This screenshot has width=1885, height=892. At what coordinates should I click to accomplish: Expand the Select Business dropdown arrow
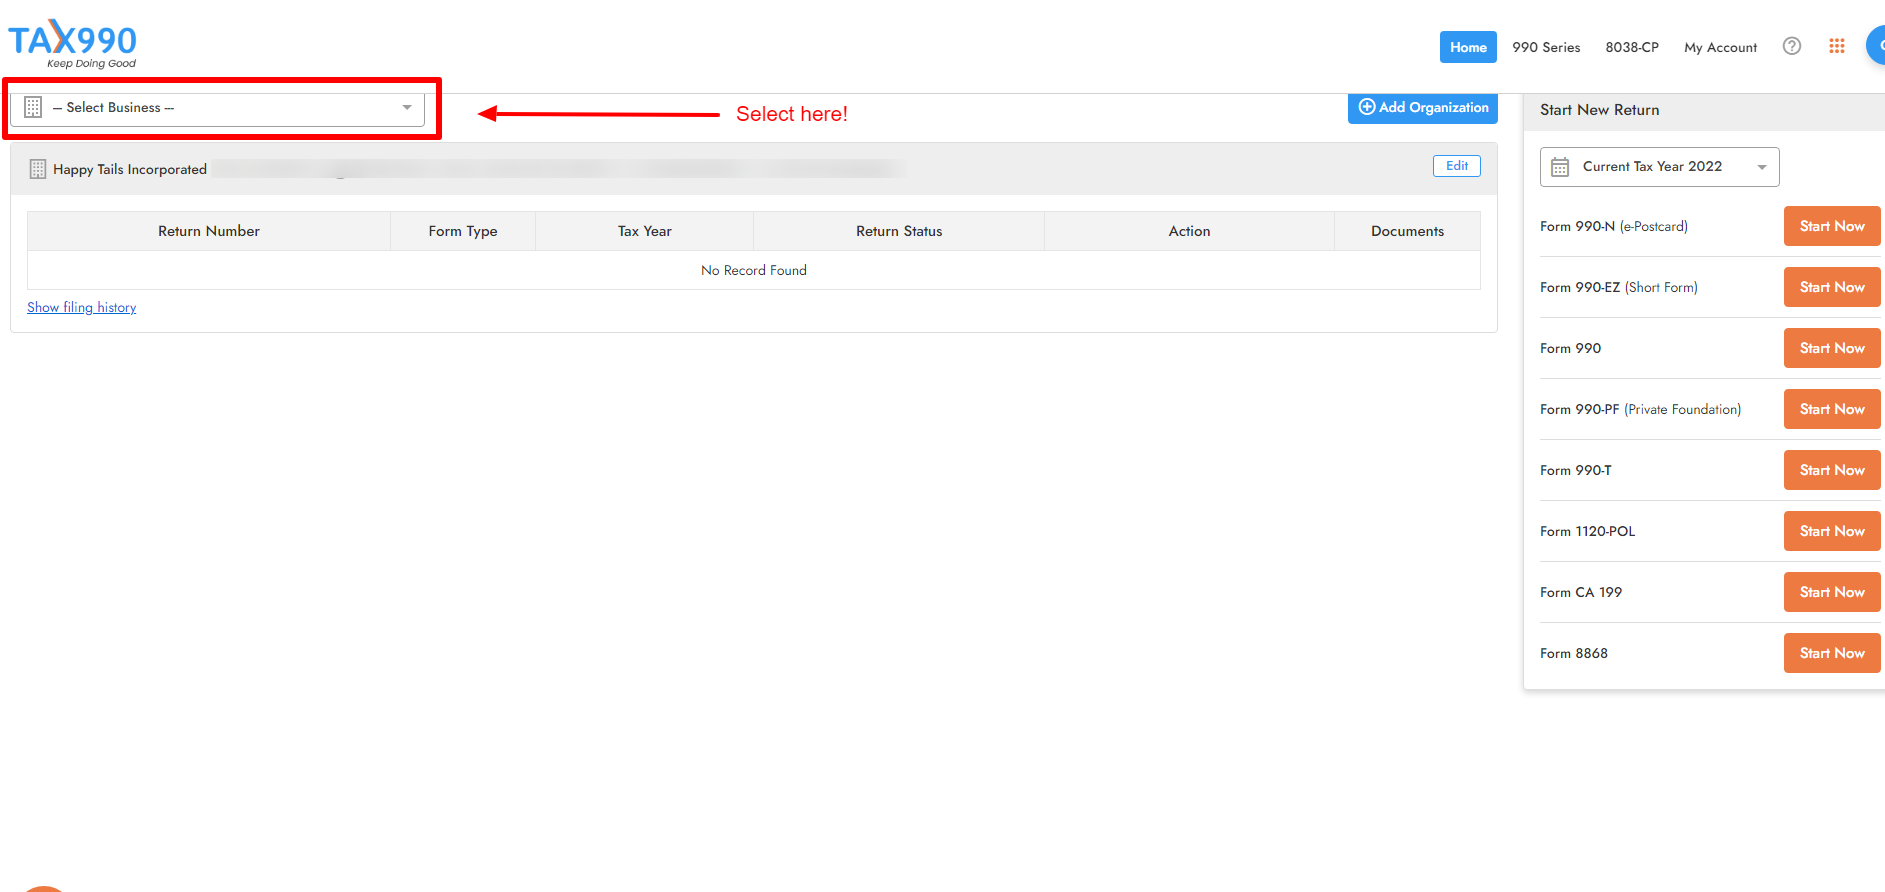point(407,107)
